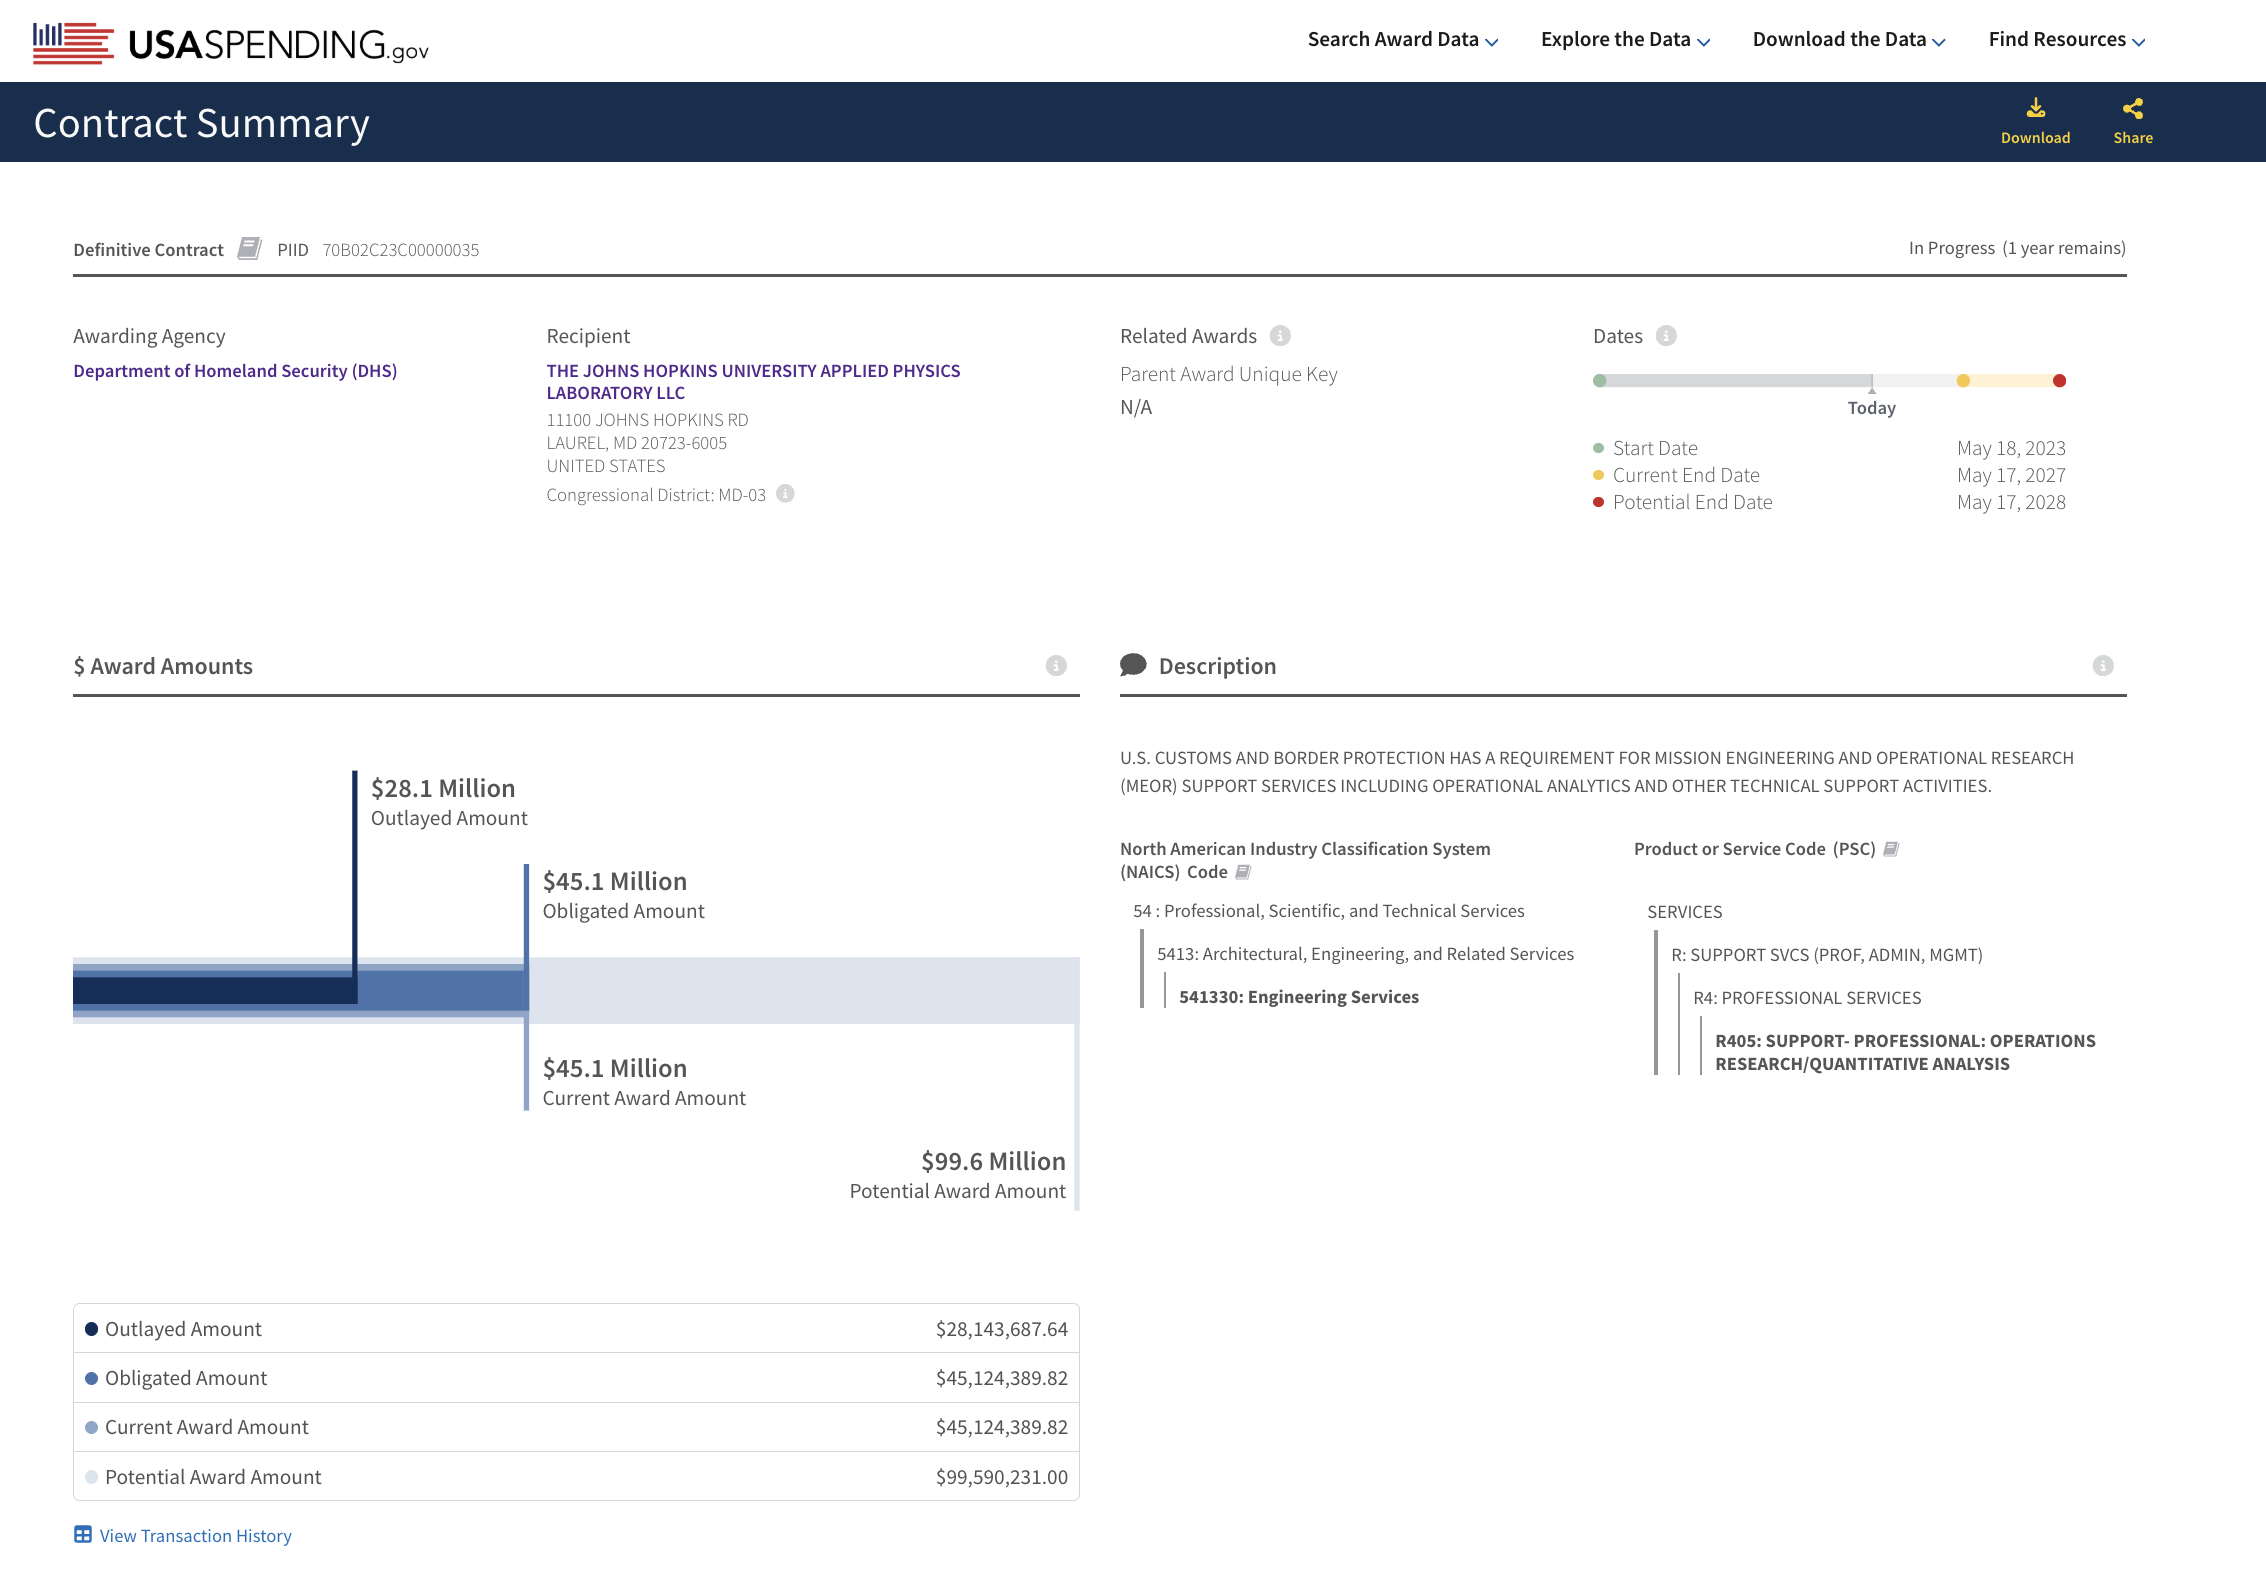The width and height of the screenshot is (2266, 1592).
Task: Expand the Find Resources menu
Action: pyautogui.click(x=2067, y=40)
